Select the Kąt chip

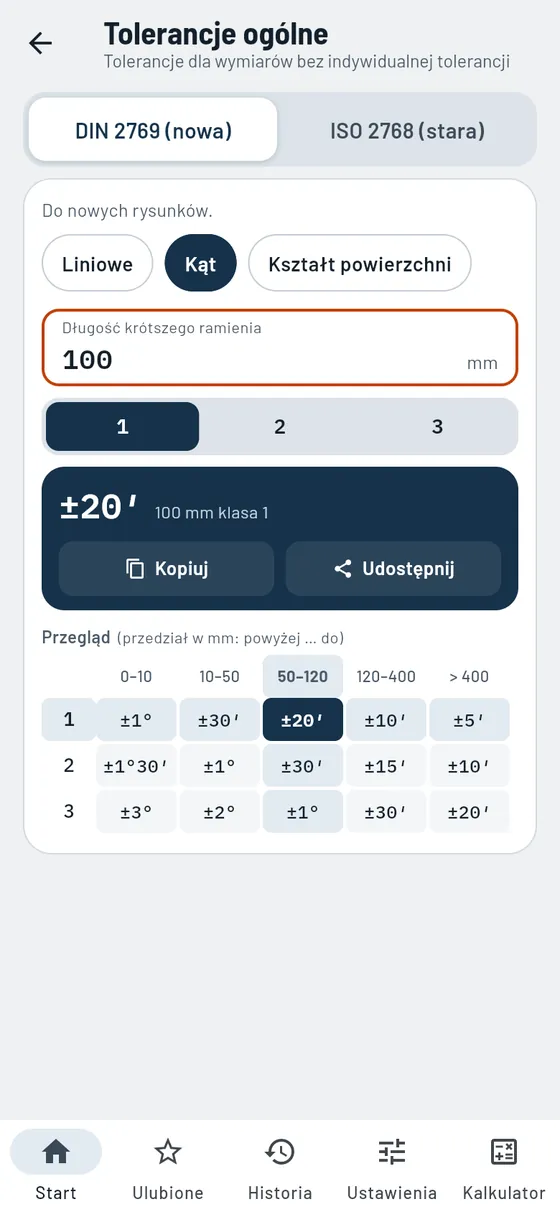coord(200,264)
